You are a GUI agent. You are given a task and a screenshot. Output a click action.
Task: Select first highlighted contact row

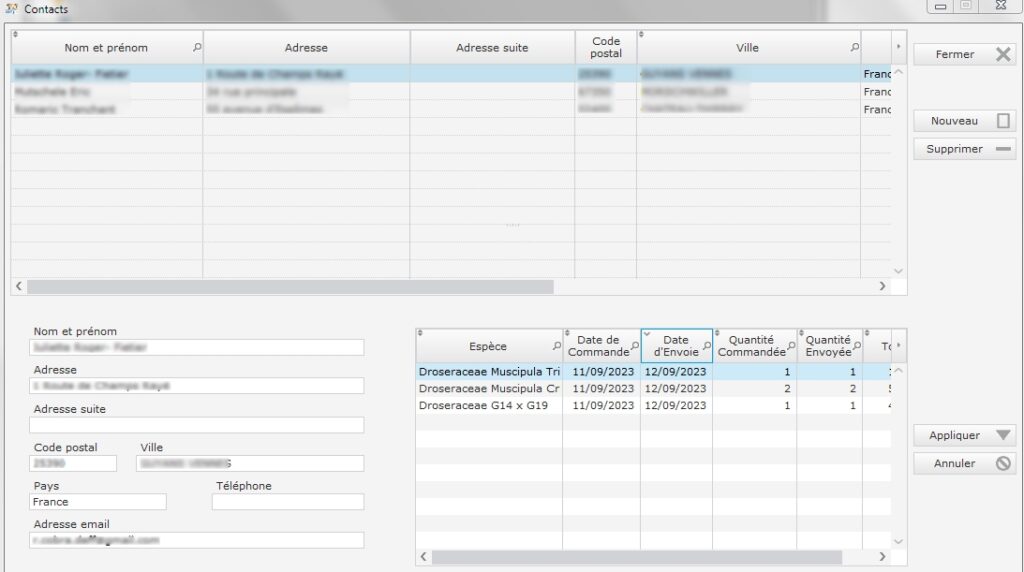[451, 74]
